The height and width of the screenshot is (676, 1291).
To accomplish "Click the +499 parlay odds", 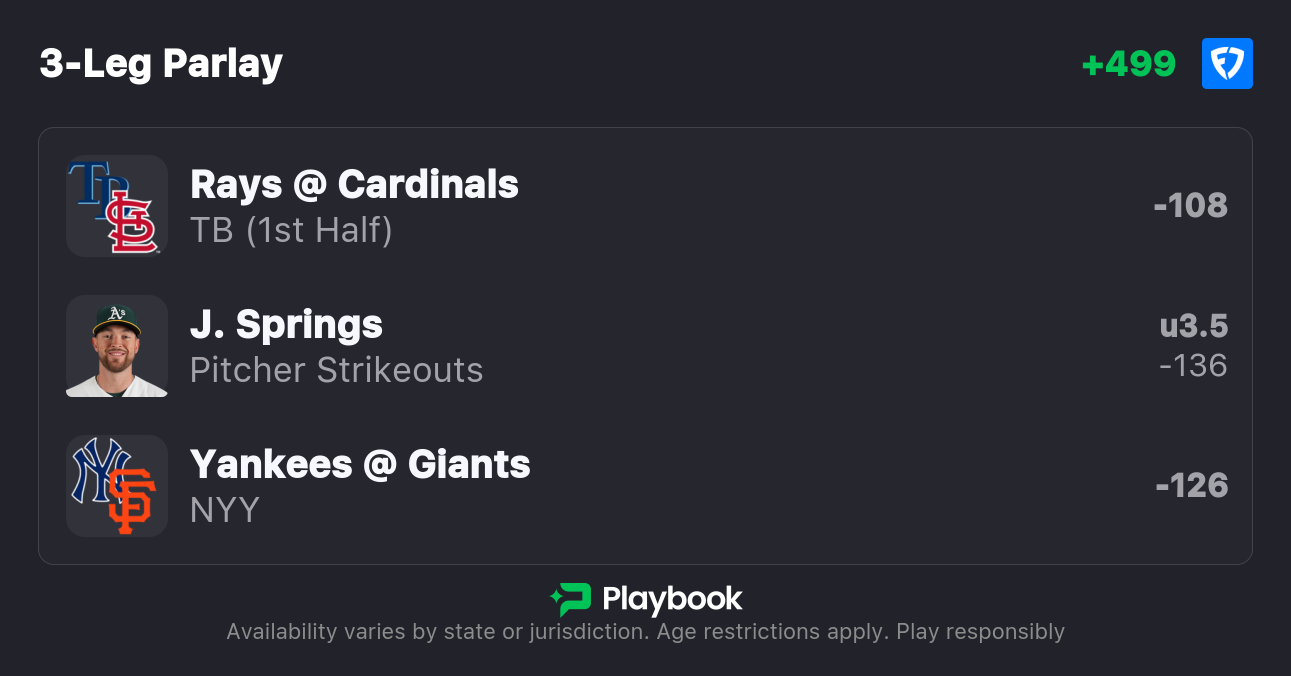I will [1129, 64].
